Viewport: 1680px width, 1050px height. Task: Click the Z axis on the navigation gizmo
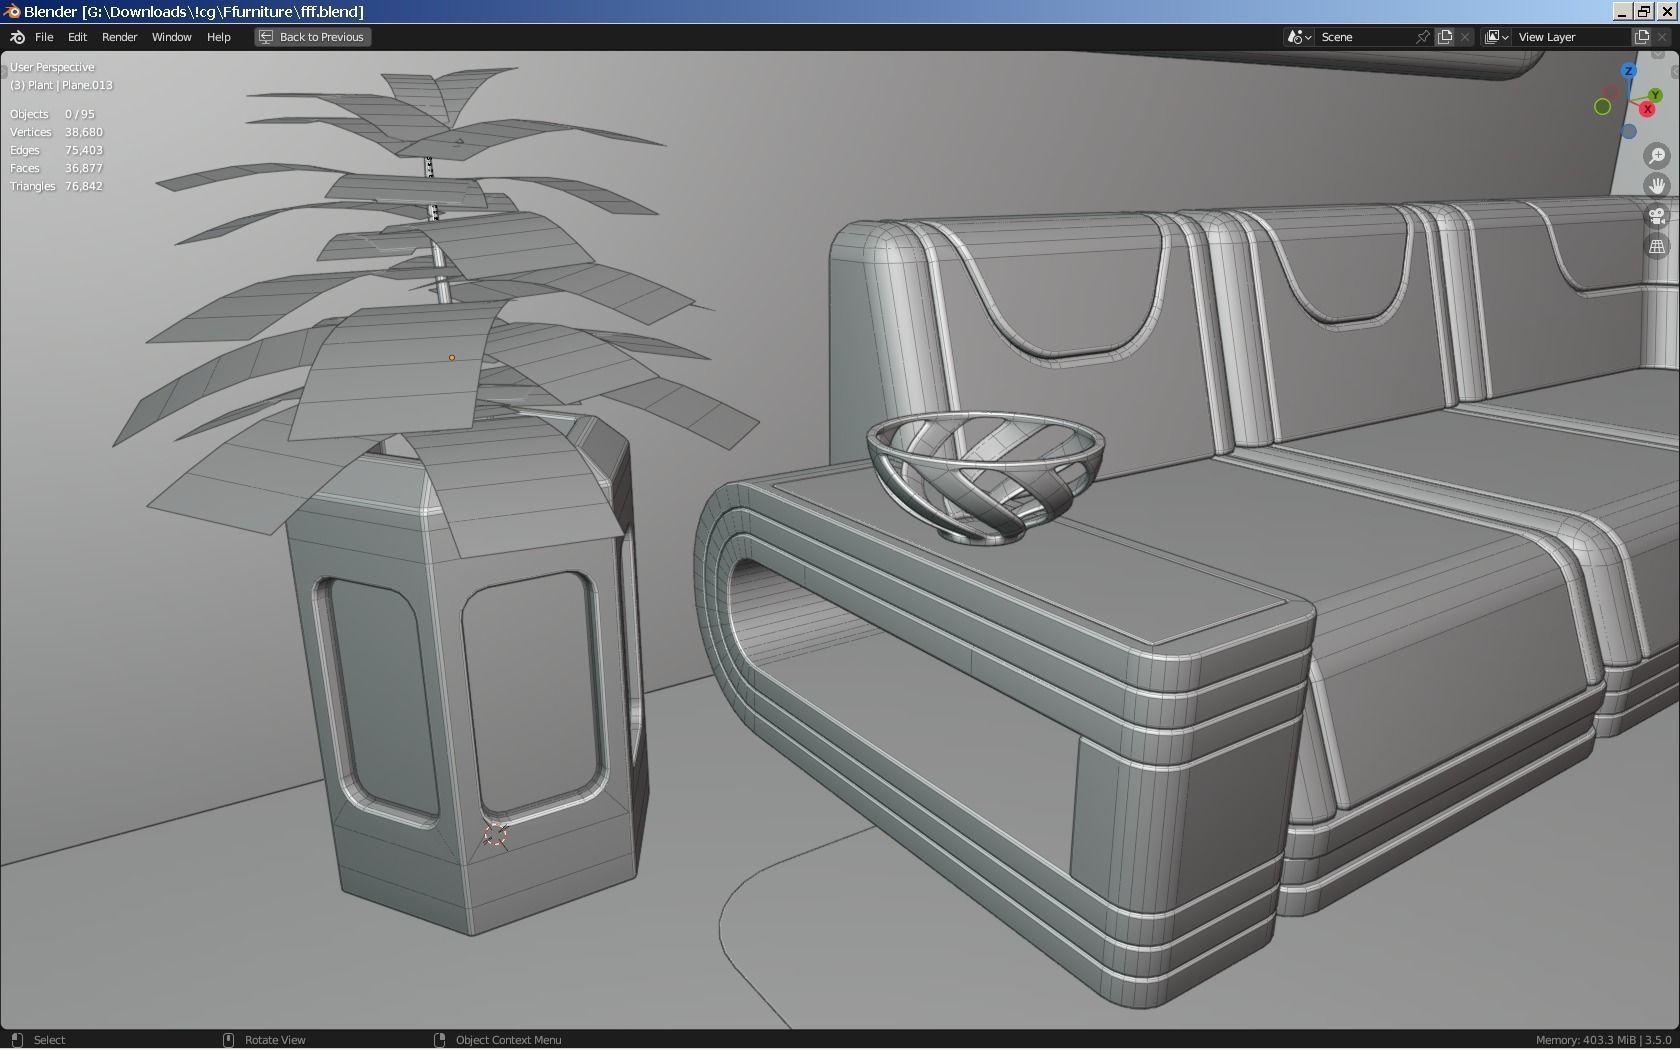tap(1628, 71)
